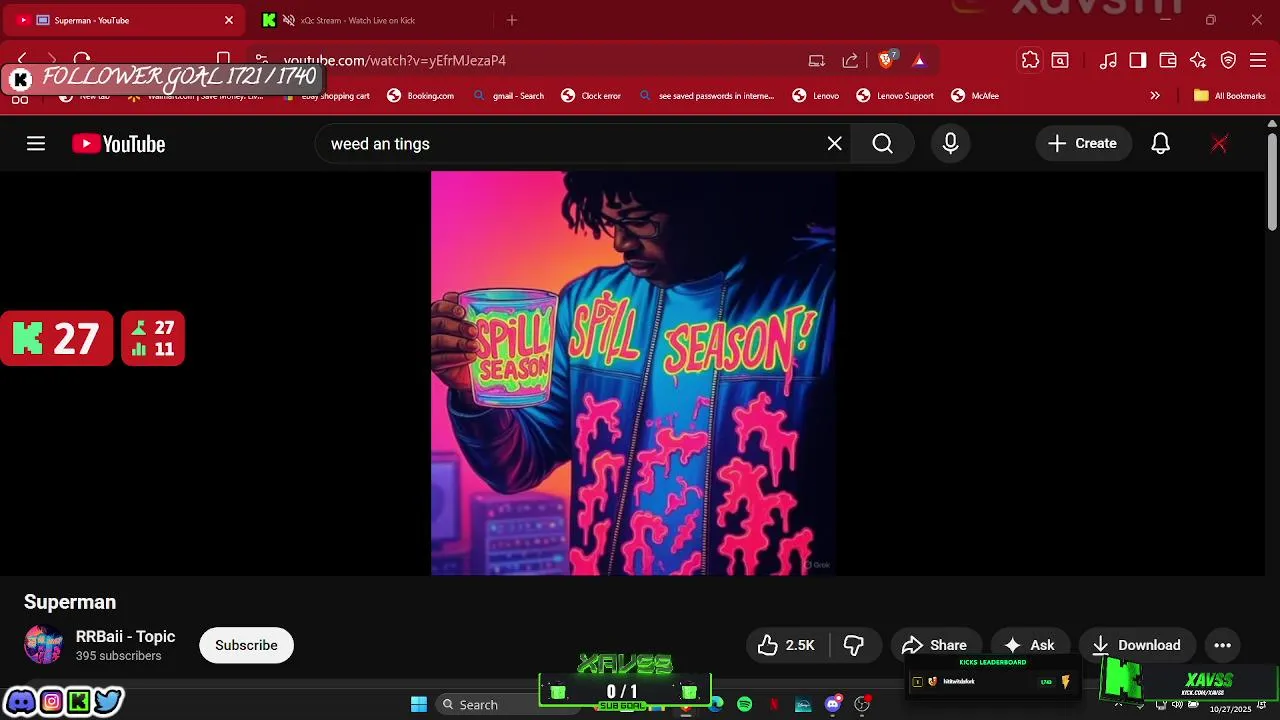Open a new browser tab
Screen dimensions: 1280x720
[512, 20]
